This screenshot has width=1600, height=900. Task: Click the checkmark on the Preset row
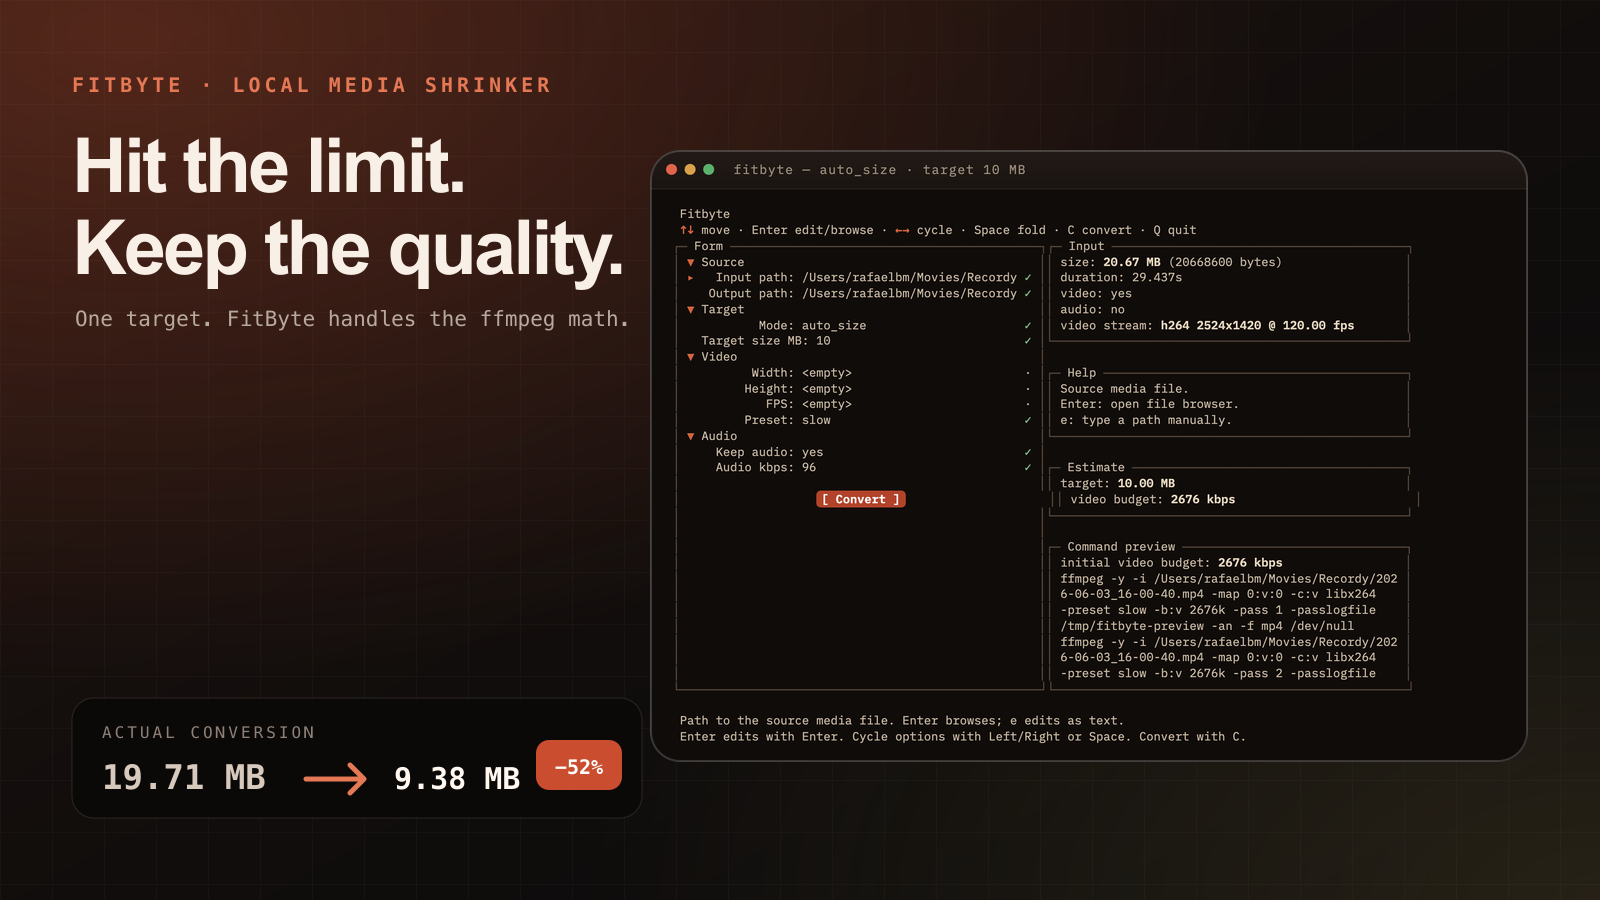[1027, 421]
